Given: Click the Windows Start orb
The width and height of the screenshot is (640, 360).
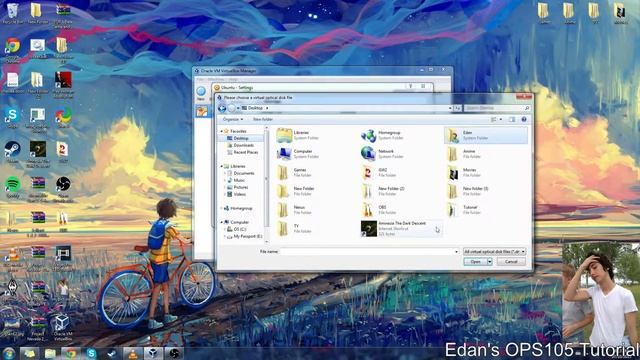Looking at the screenshot, I should click(x=9, y=353).
